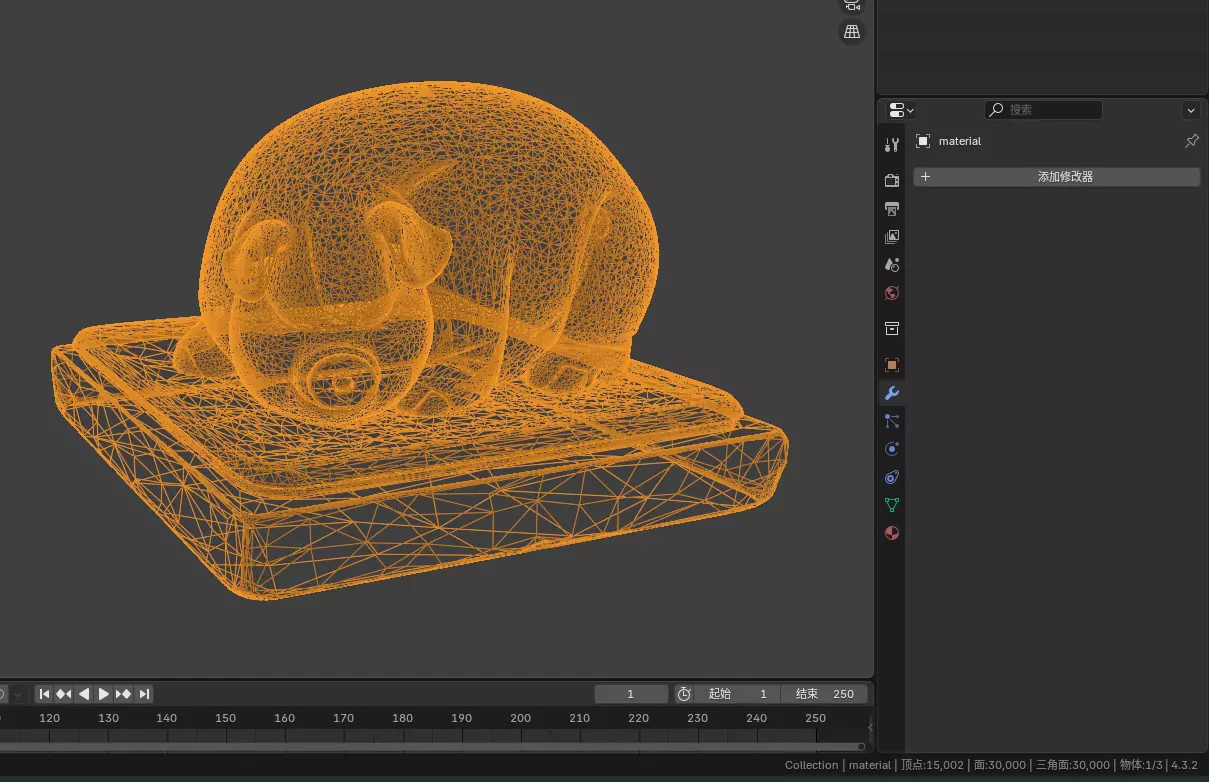Expand the timeline sidebar arrow
This screenshot has width=1209, height=782.
(x=870, y=727)
